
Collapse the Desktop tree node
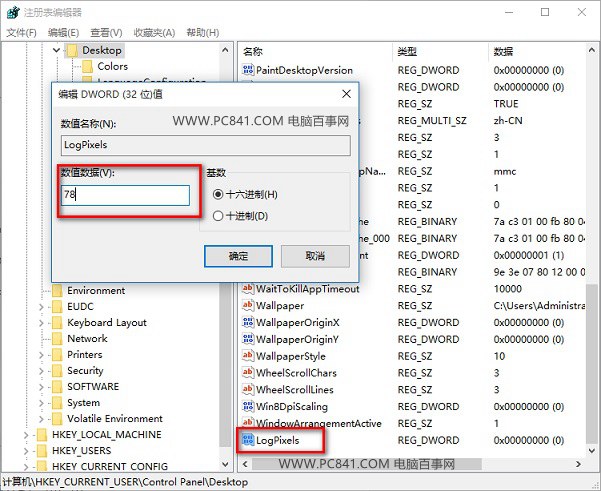tap(56, 50)
